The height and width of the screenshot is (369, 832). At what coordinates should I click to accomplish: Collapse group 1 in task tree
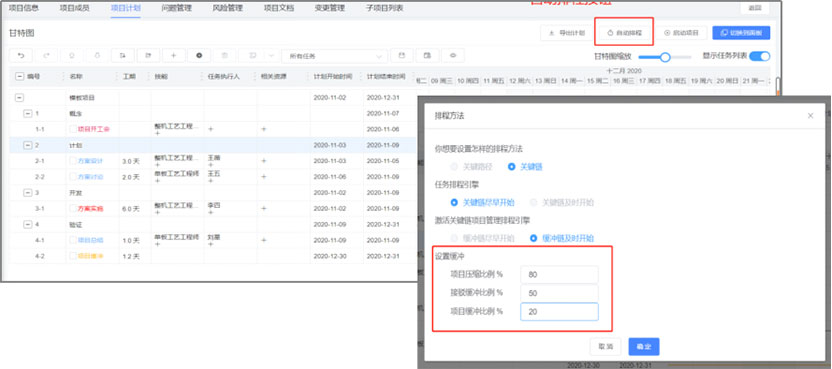[28, 113]
